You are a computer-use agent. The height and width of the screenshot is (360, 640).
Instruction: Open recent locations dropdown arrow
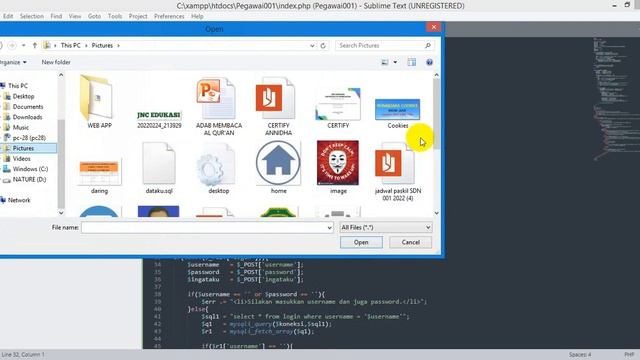24,45
